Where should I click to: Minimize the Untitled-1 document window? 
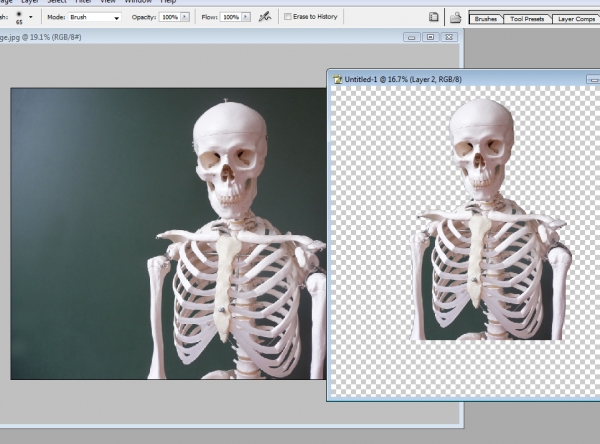[x=593, y=80]
